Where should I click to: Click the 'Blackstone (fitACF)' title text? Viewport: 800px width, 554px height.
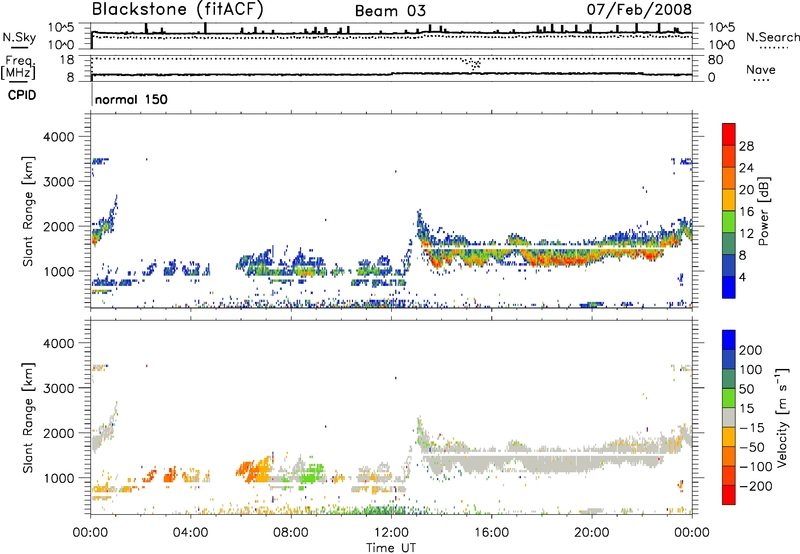tap(178, 9)
